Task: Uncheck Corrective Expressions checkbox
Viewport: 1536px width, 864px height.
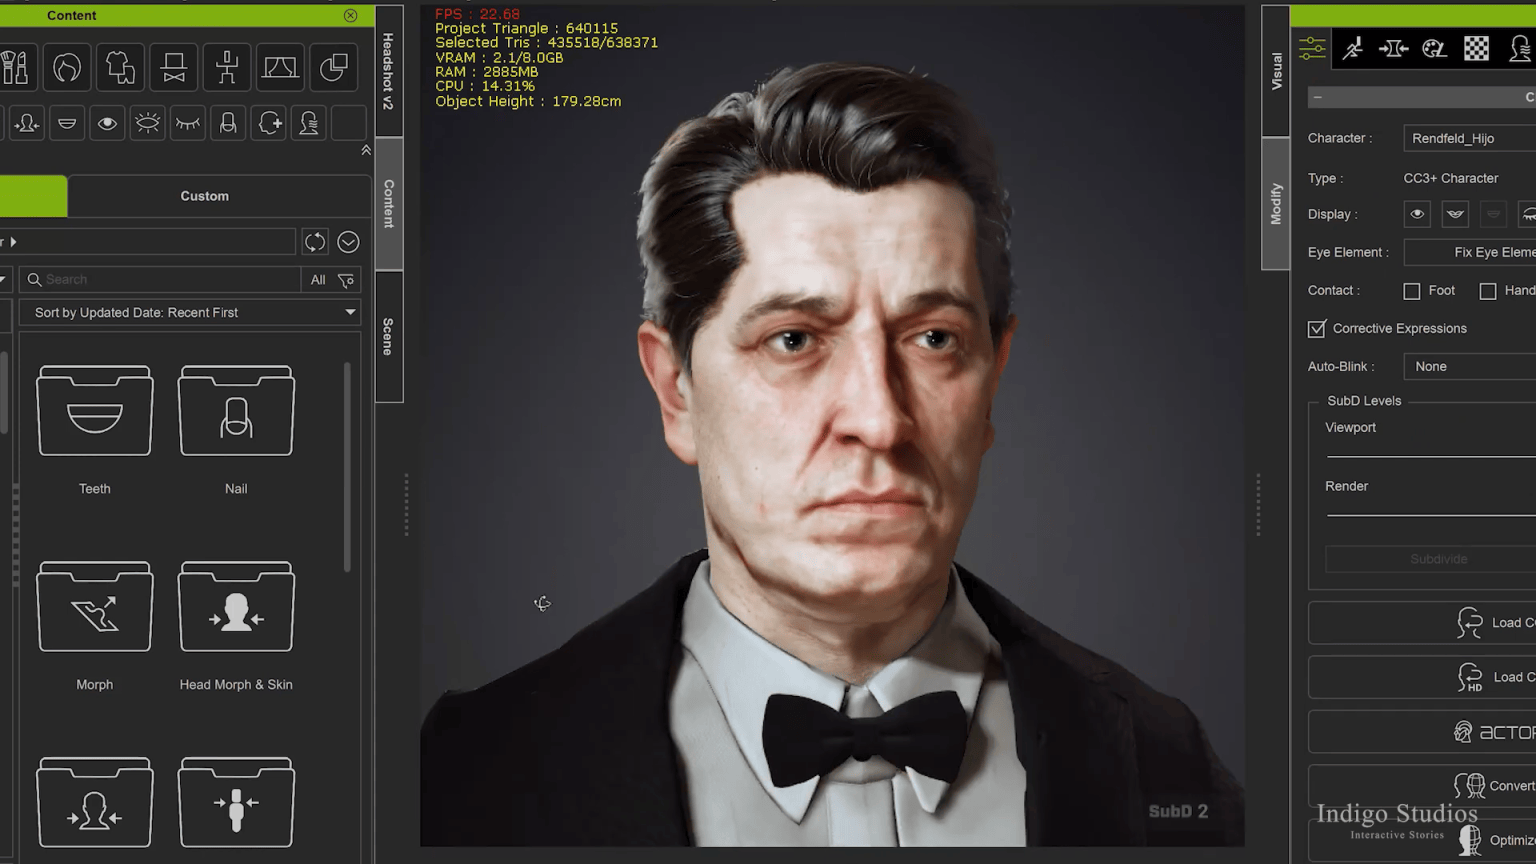Action: point(1317,328)
